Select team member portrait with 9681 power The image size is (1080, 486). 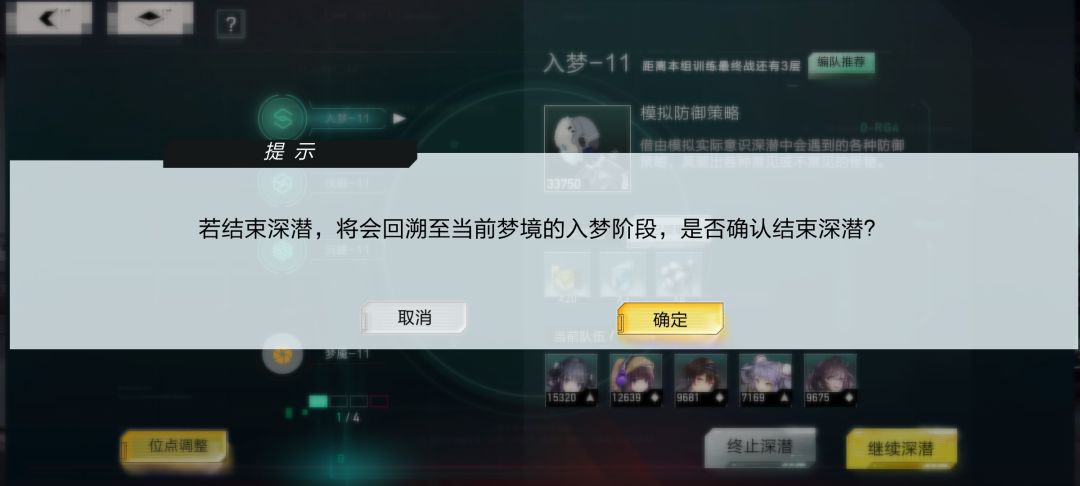(700, 379)
